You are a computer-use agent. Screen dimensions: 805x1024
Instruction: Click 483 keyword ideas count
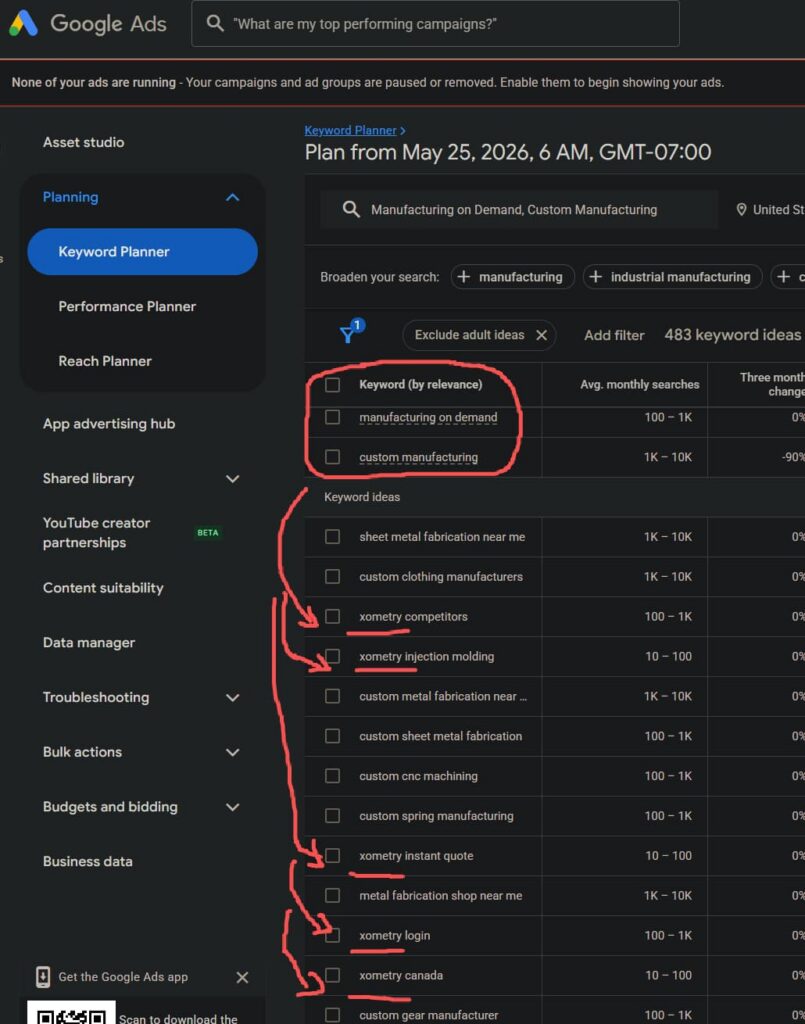point(733,334)
